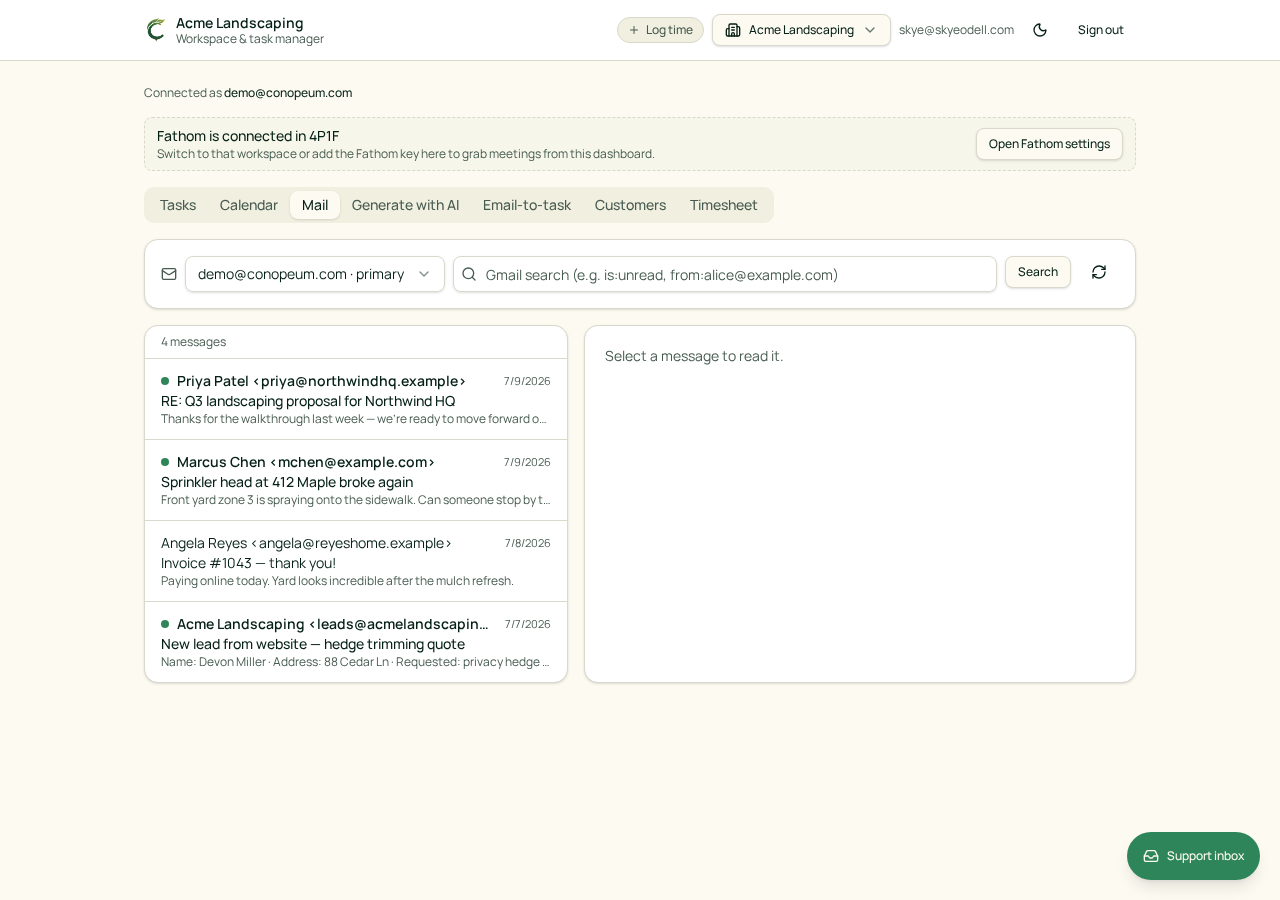Open the Q3 landscaping proposal email
Viewport: 1280px width, 900px height.
pyautogui.click(x=356, y=399)
